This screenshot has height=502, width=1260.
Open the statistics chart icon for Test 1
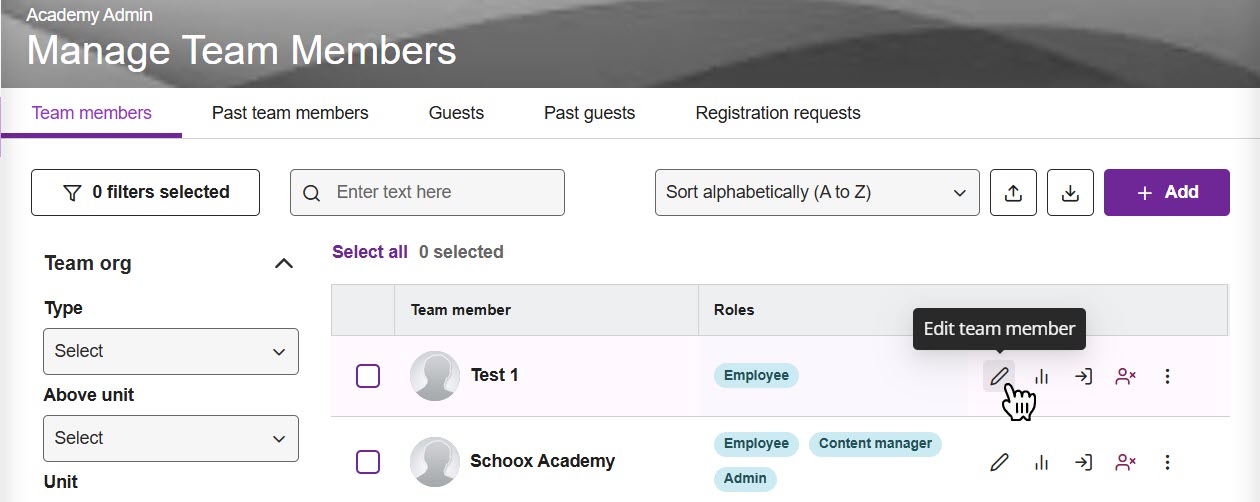pos(1042,377)
